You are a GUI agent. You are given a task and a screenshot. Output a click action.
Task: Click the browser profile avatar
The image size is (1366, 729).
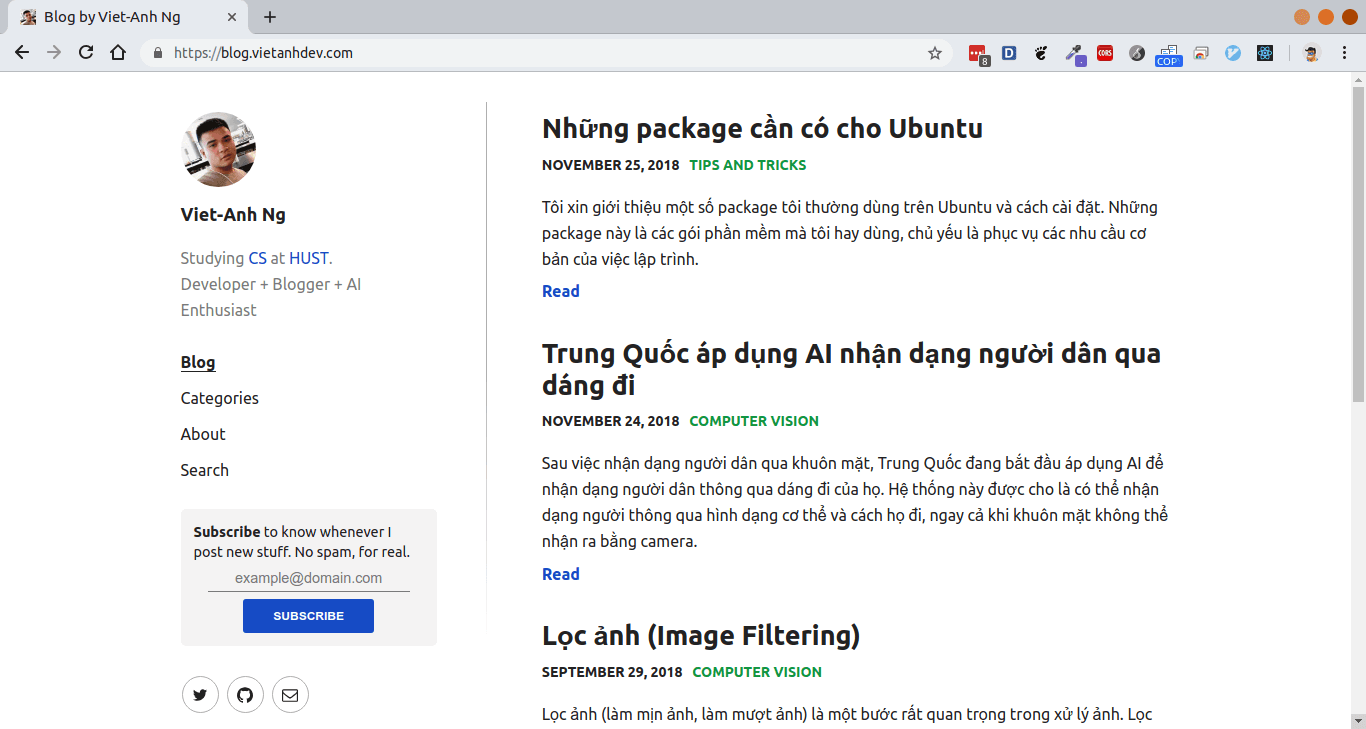[x=1311, y=52]
